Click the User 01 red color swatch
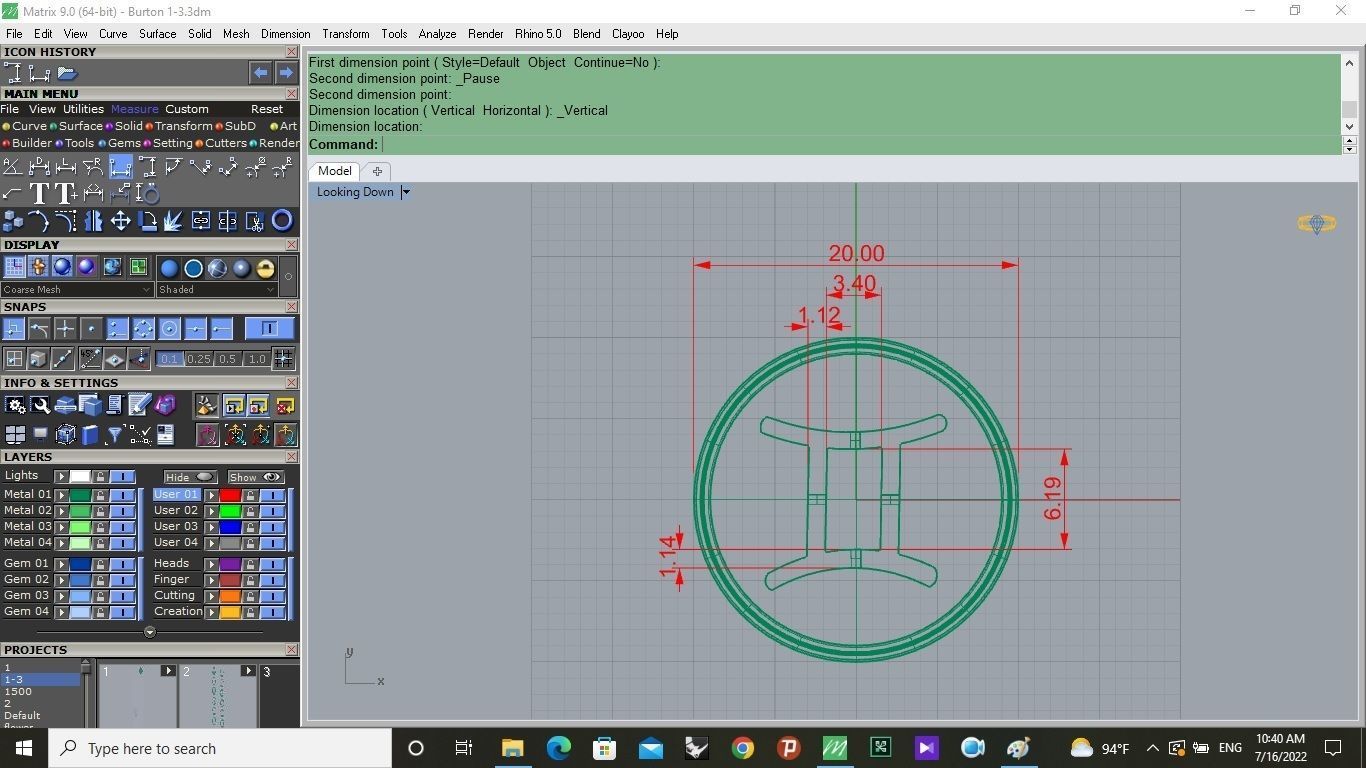Image resolution: width=1366 pixels, height=768 pixels. click(x=230, y=495)
